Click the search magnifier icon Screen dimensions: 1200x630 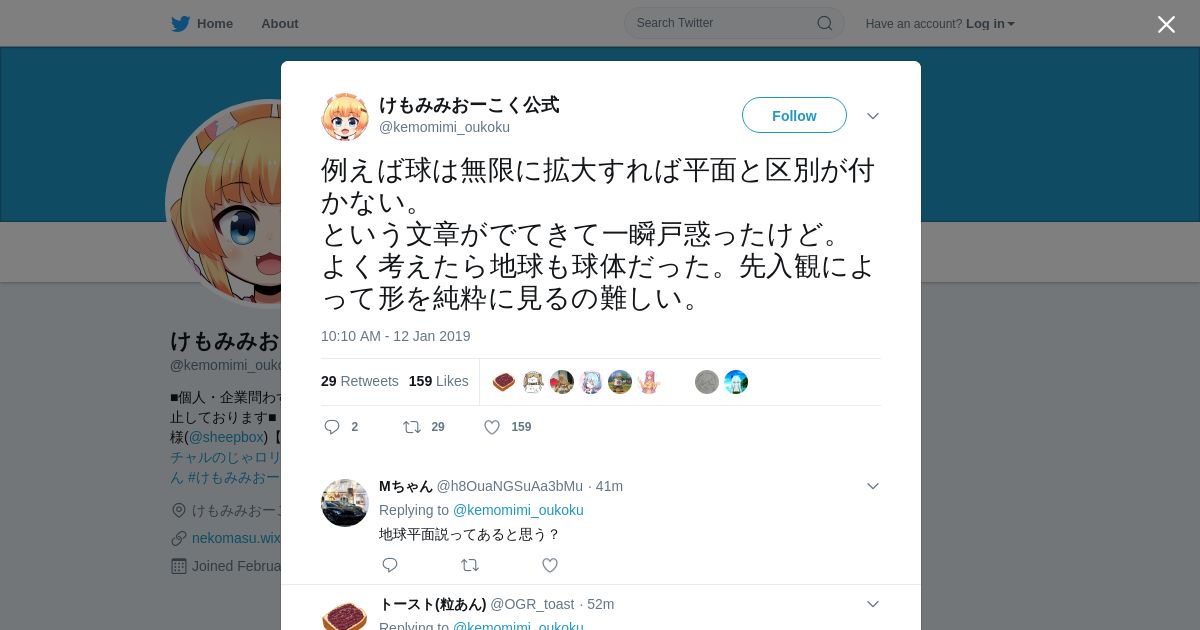[825, 23]
